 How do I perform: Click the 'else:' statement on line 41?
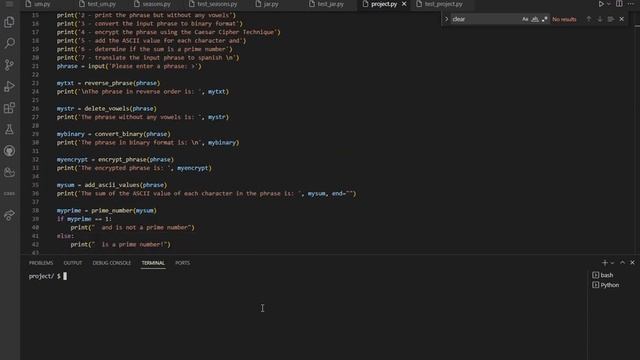click(x=65, y=236)
